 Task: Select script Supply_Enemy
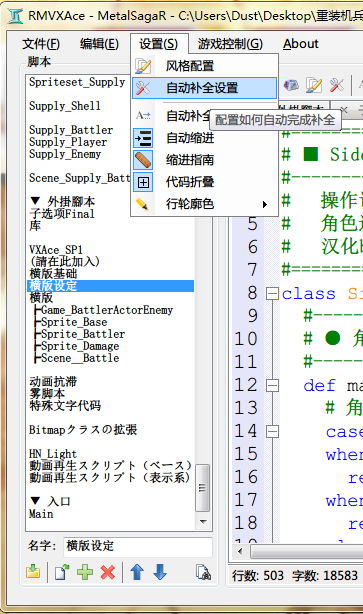65,154
